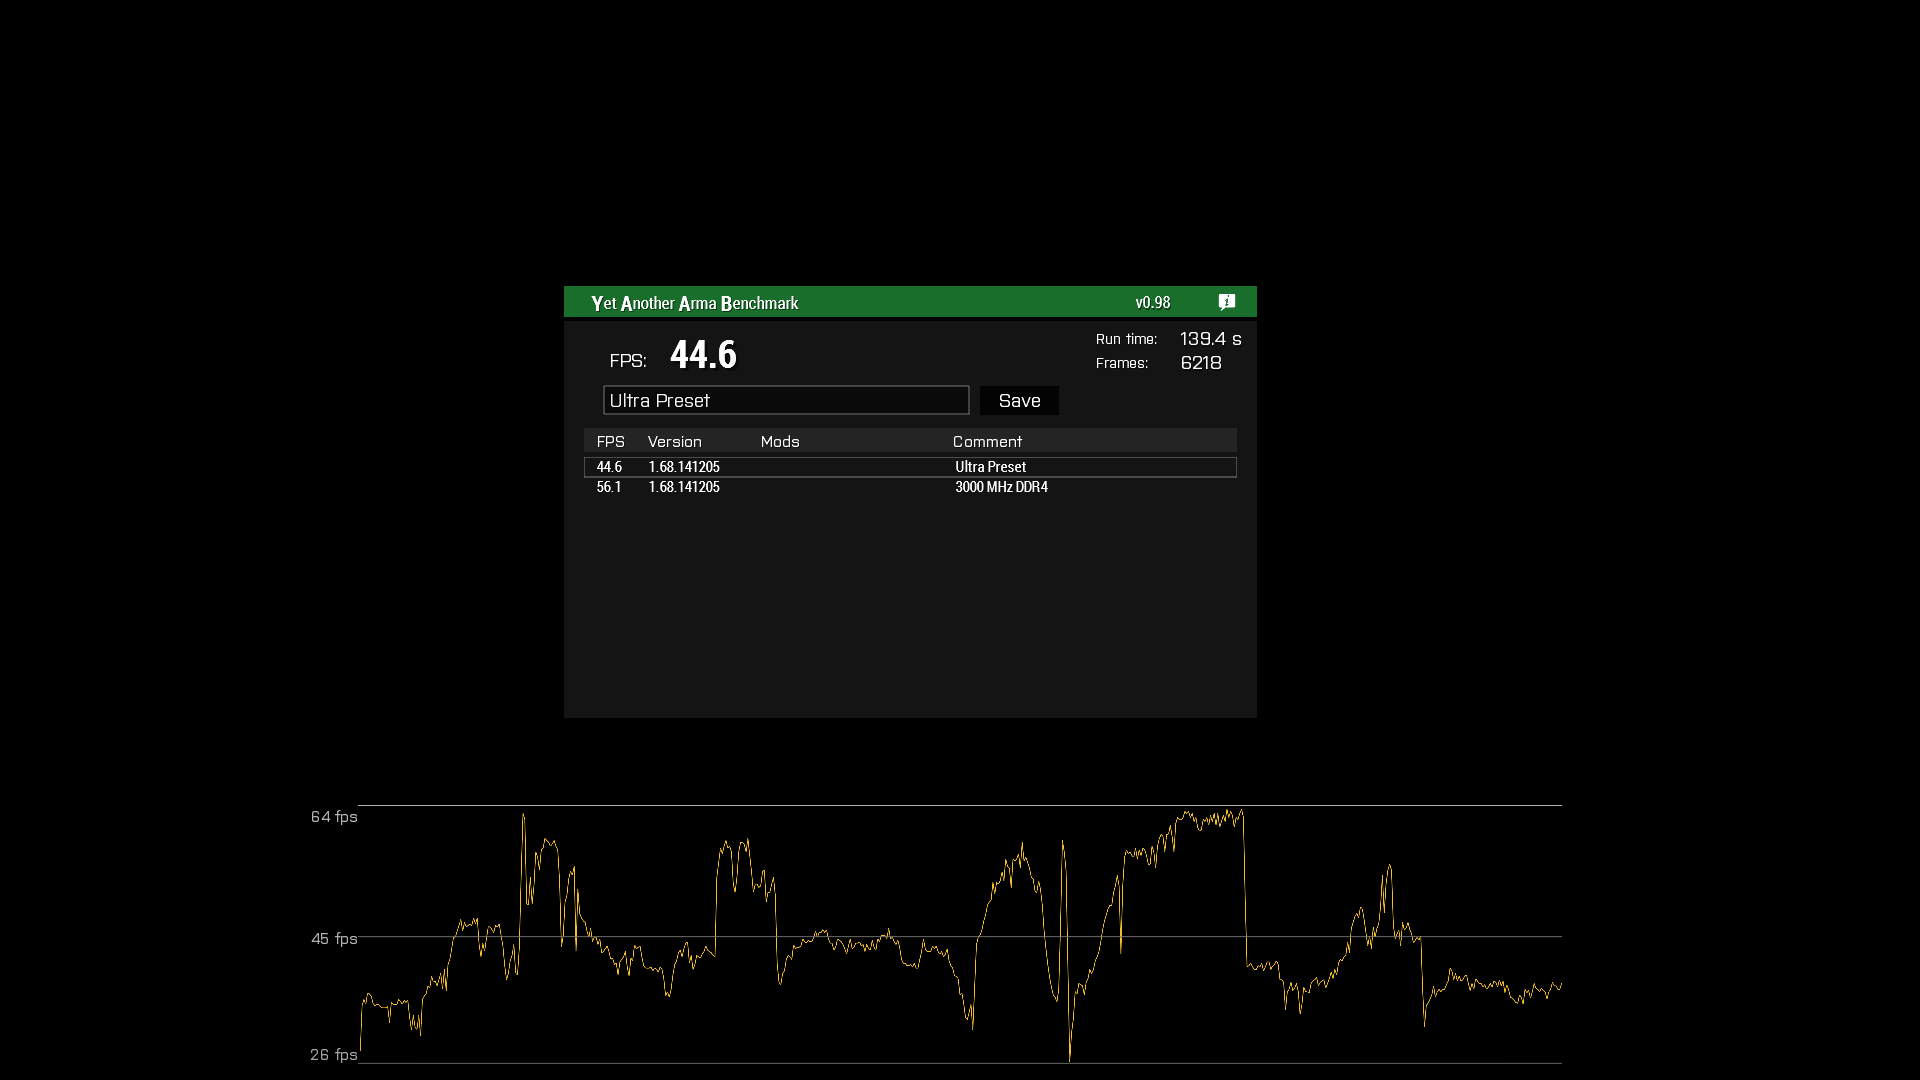Click the Comment column header
The height and width of the screenshot is (1080, 1920).
point(987,442)
